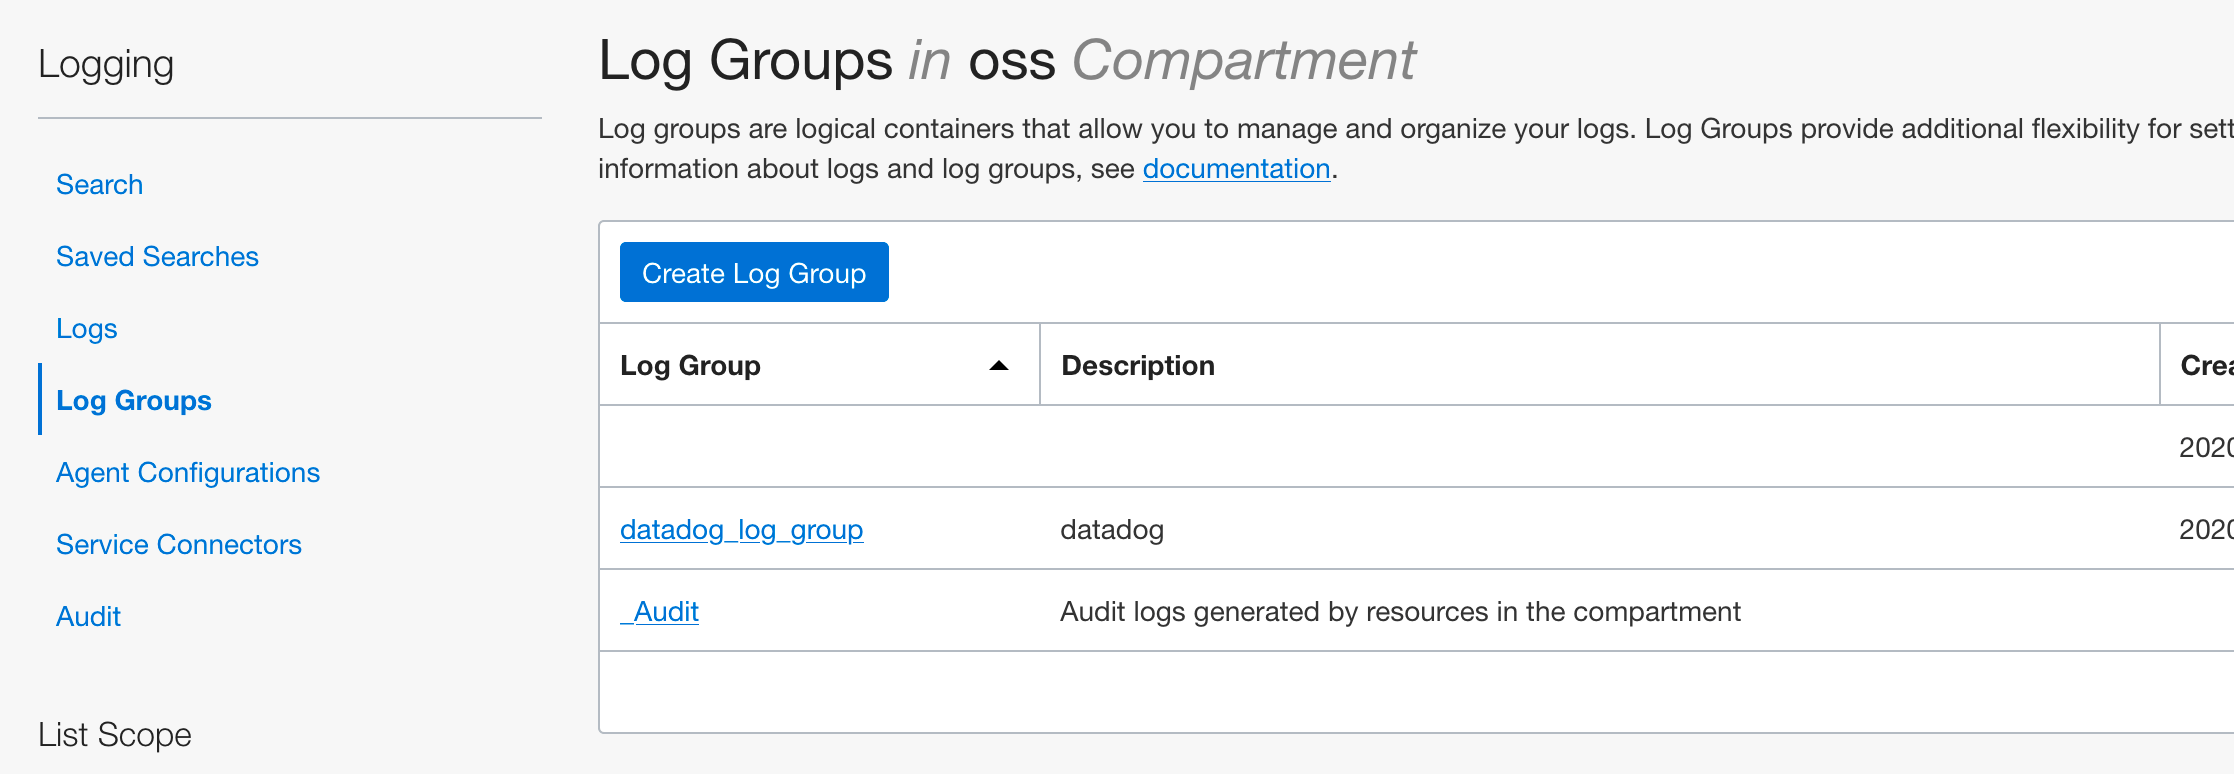Click the partially visible Created column header
Viewport: 2234px width, 774px height.
2205,366
